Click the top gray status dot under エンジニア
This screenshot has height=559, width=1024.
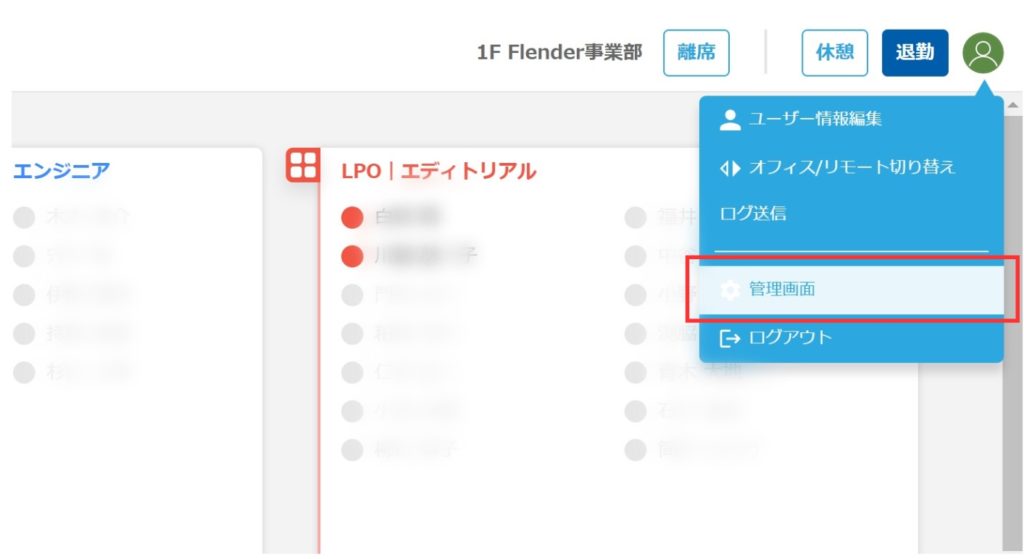click(25, 218)
